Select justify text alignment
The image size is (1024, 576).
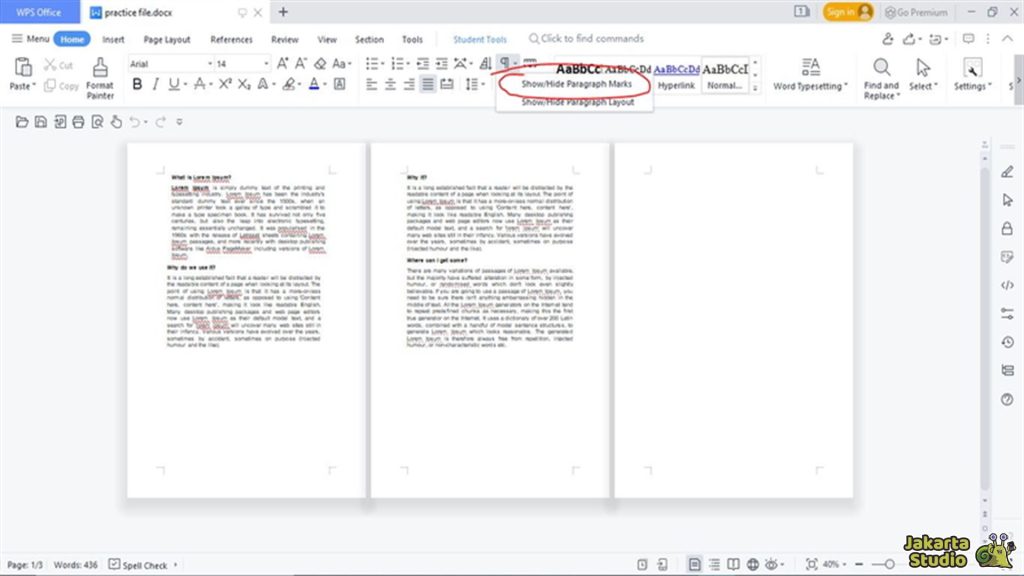(x=428, y=84)
